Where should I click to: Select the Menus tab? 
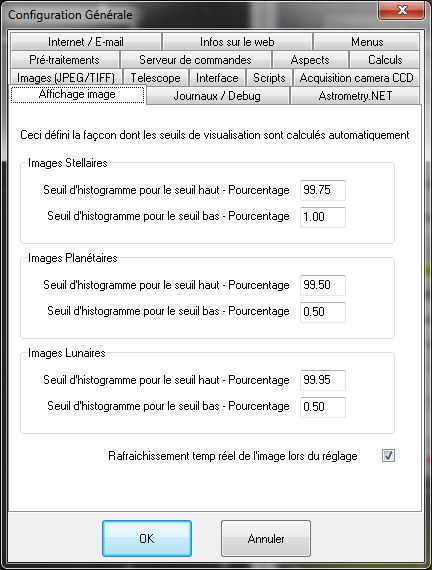click(x=367, y=42)
